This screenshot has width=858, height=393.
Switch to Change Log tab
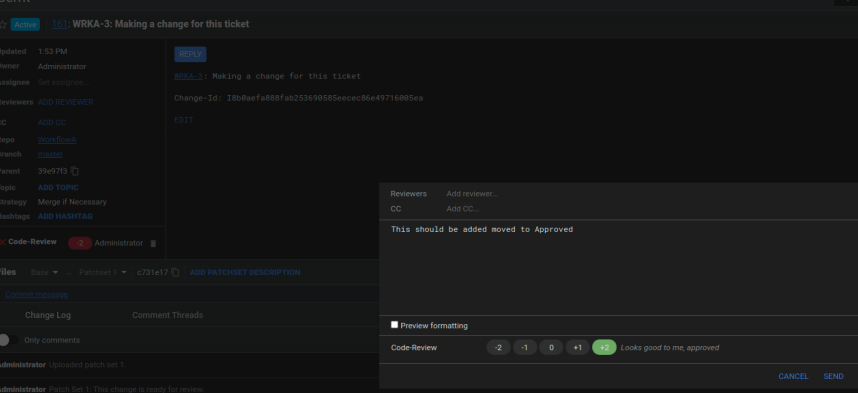48,315
